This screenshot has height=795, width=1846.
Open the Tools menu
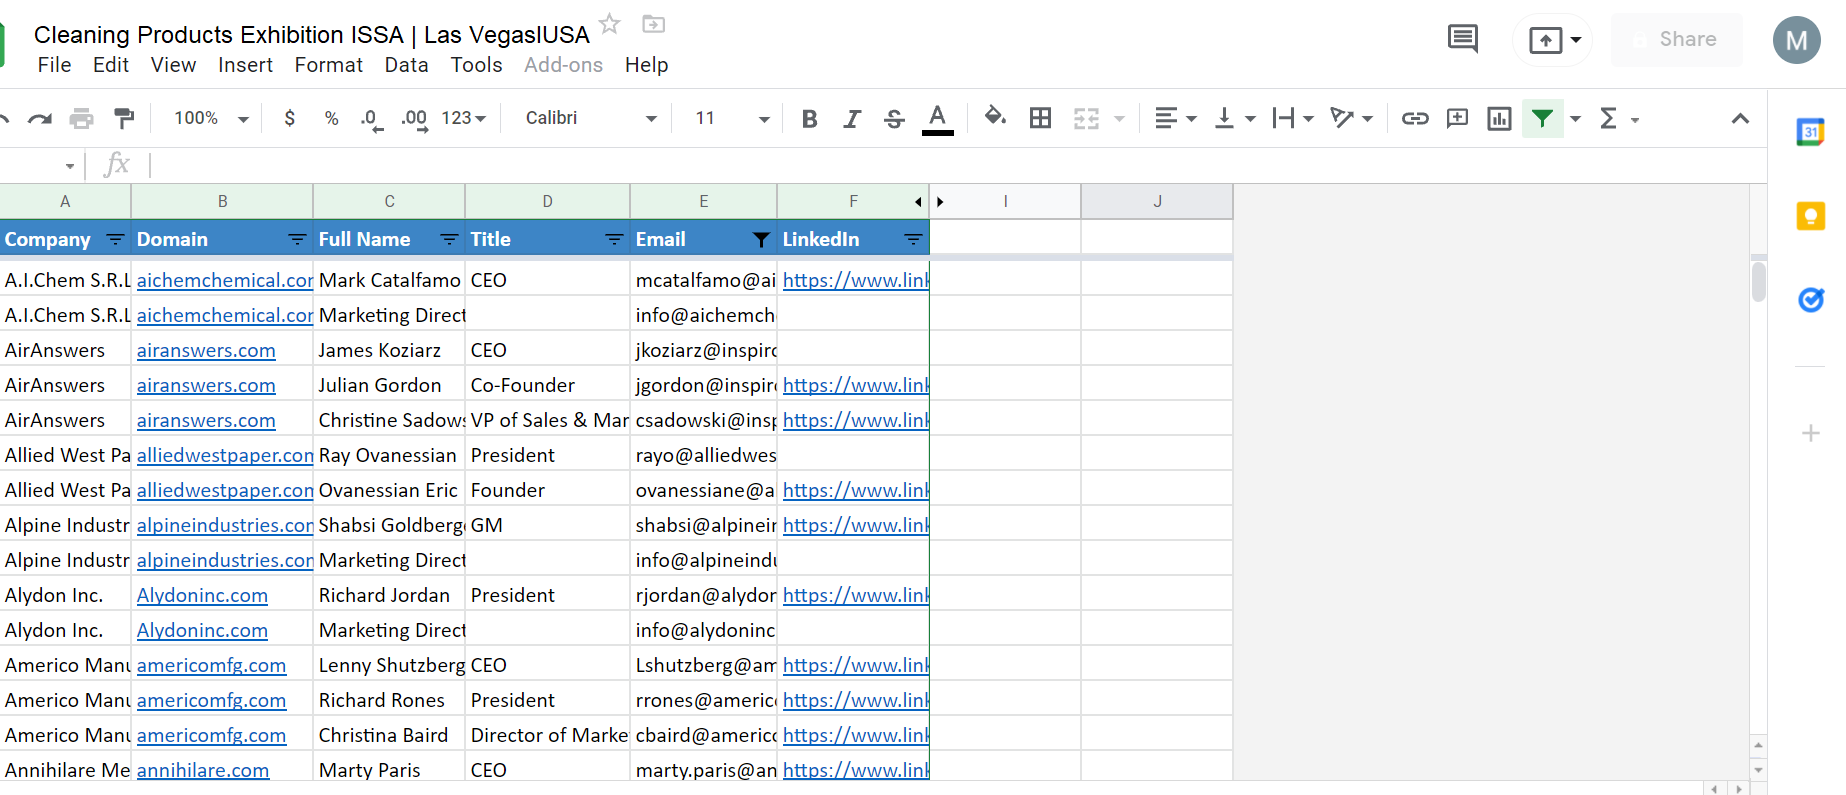(x=476, y=65)
